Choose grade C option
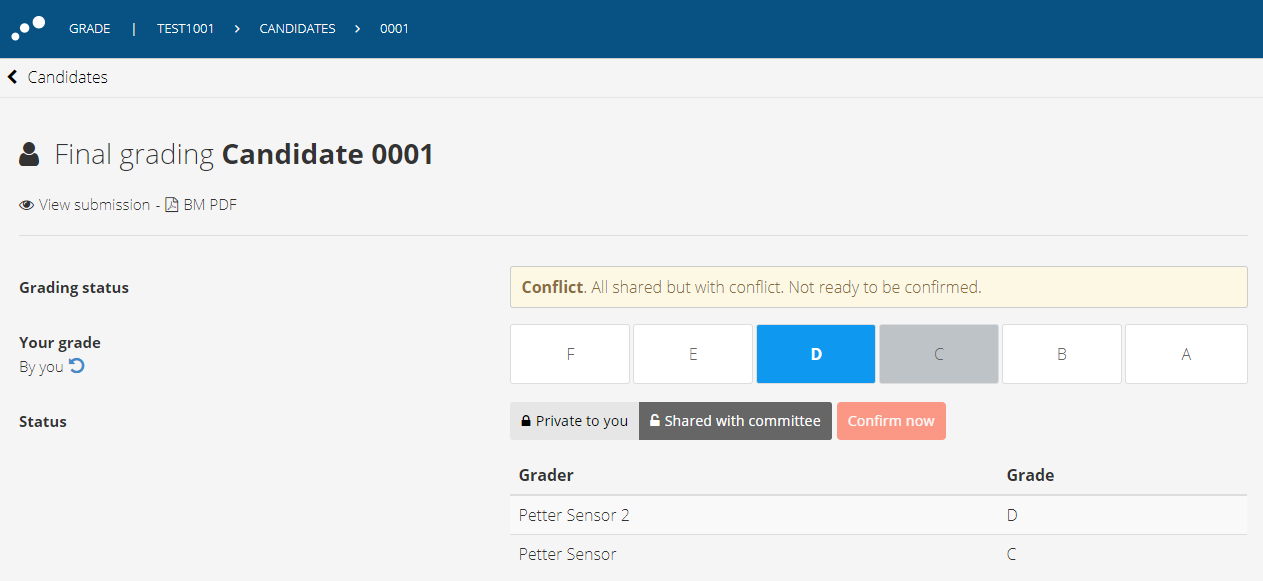 point(939,354)
